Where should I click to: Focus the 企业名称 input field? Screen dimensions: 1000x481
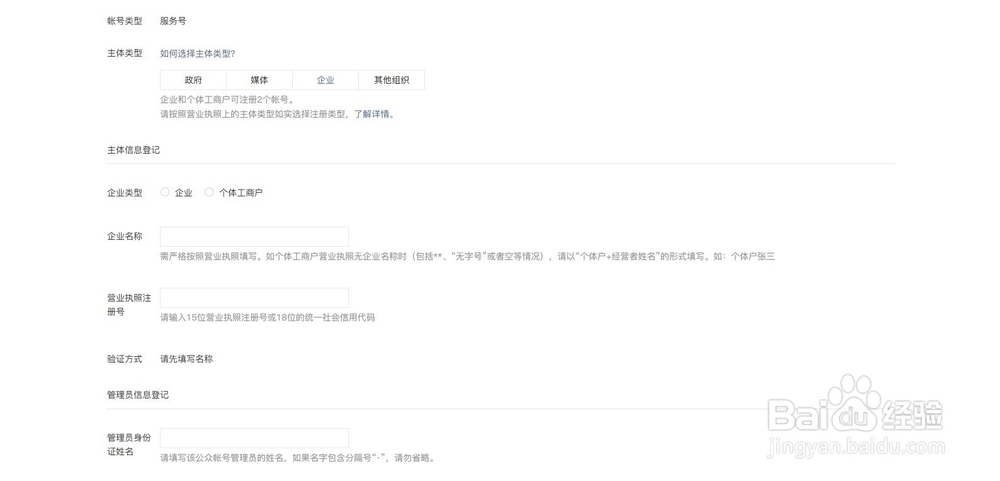pos(254,237)
